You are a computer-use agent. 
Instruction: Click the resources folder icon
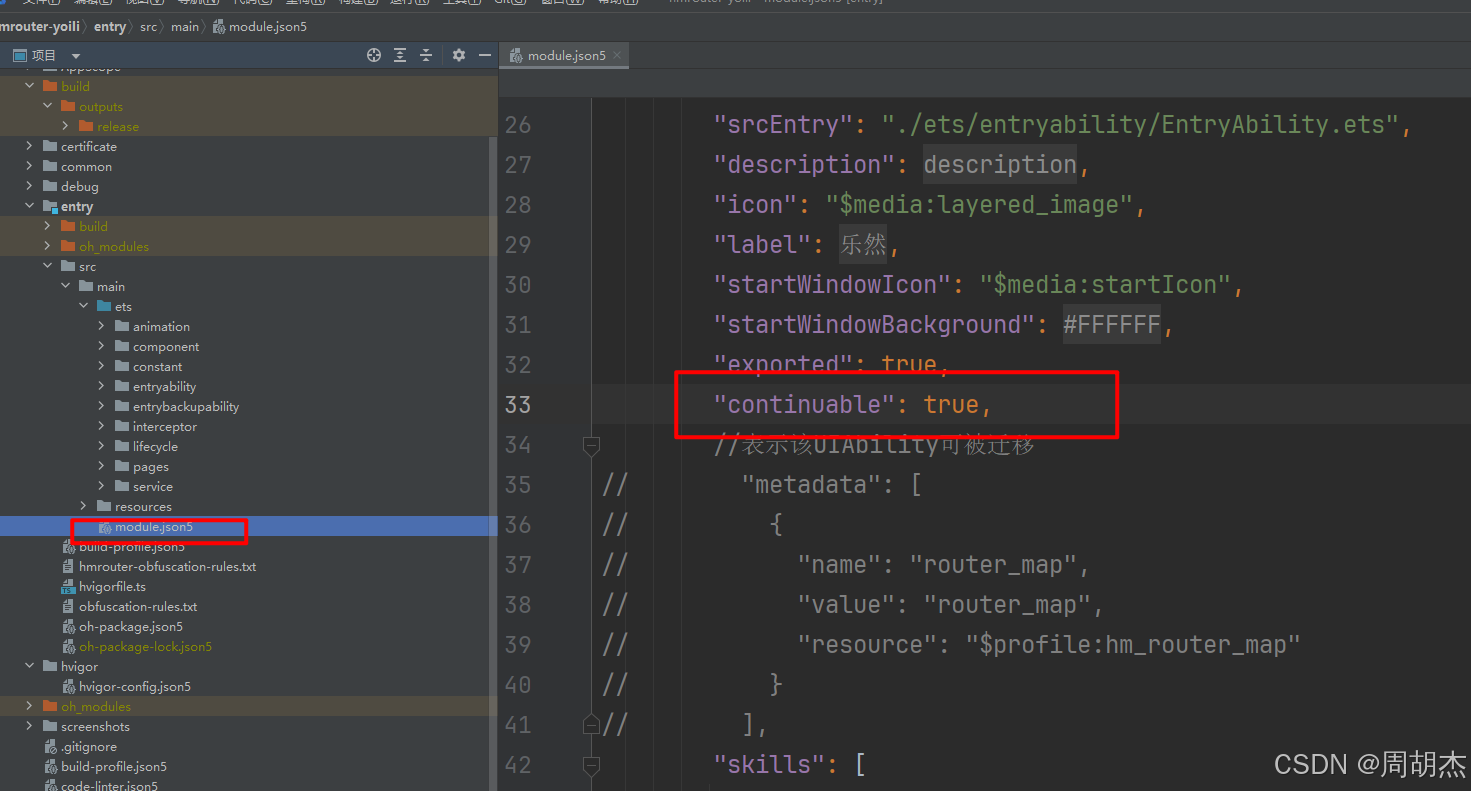tap(104, 506)
